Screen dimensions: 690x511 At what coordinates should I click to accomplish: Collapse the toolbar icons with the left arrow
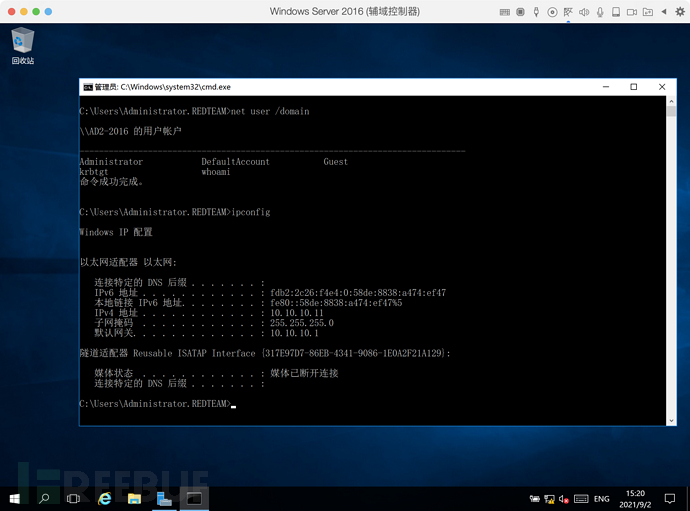click(x=664, y=11)
